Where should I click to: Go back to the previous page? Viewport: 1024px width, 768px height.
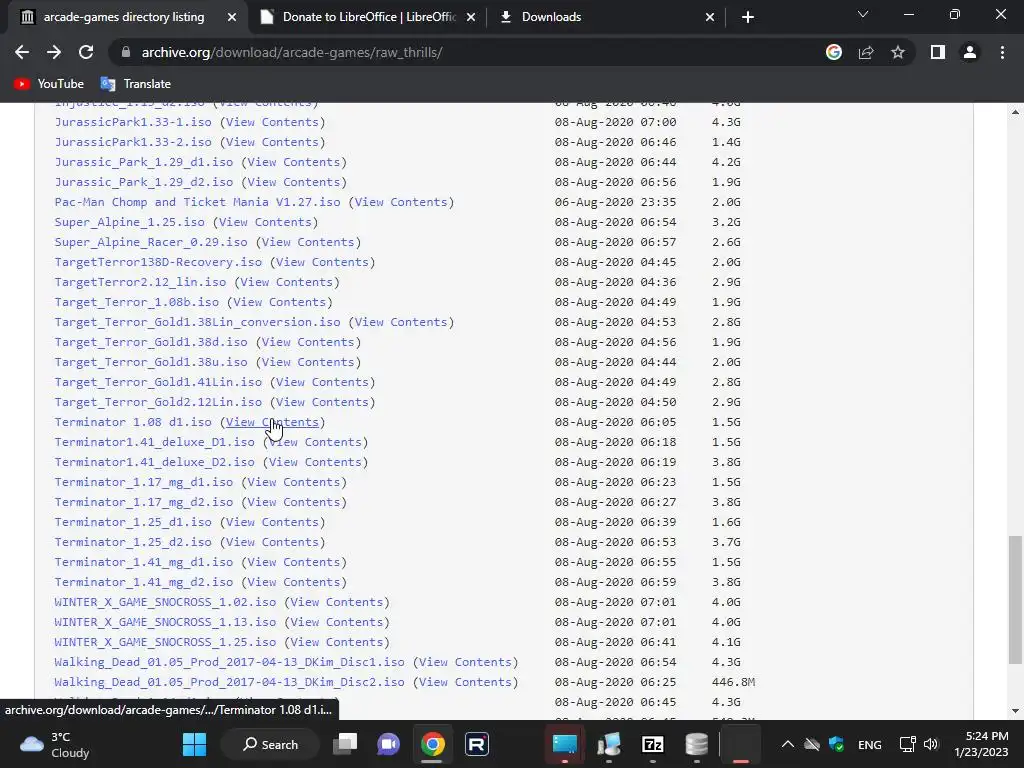coord(22,52)
